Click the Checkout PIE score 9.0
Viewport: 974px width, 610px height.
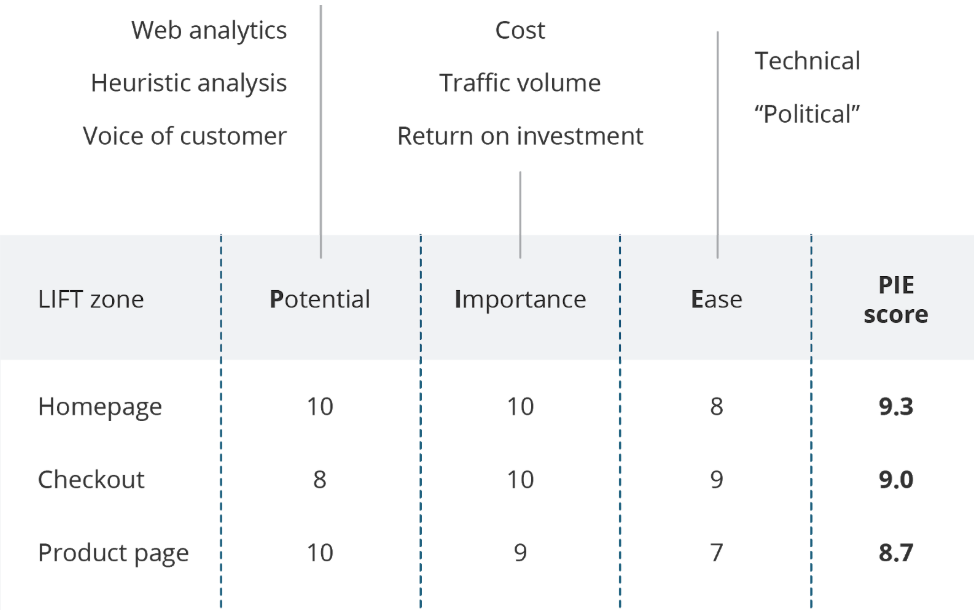(x=896, y=480)
